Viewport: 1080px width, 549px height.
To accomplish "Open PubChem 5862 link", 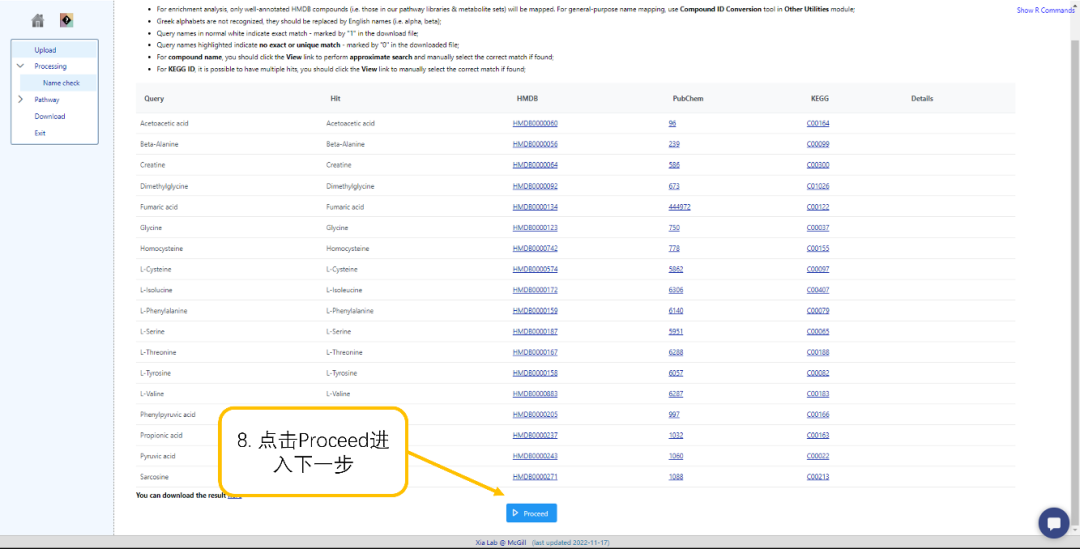I will click(676, 269).
